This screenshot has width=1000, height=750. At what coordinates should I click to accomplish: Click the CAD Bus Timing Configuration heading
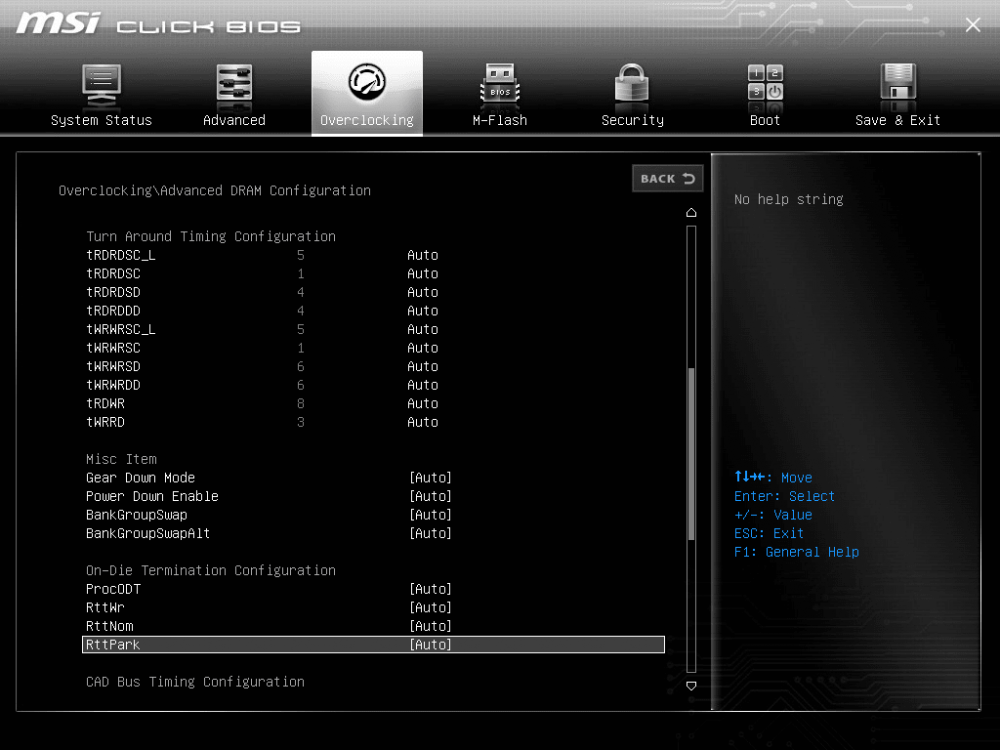[x=195, y=682]
